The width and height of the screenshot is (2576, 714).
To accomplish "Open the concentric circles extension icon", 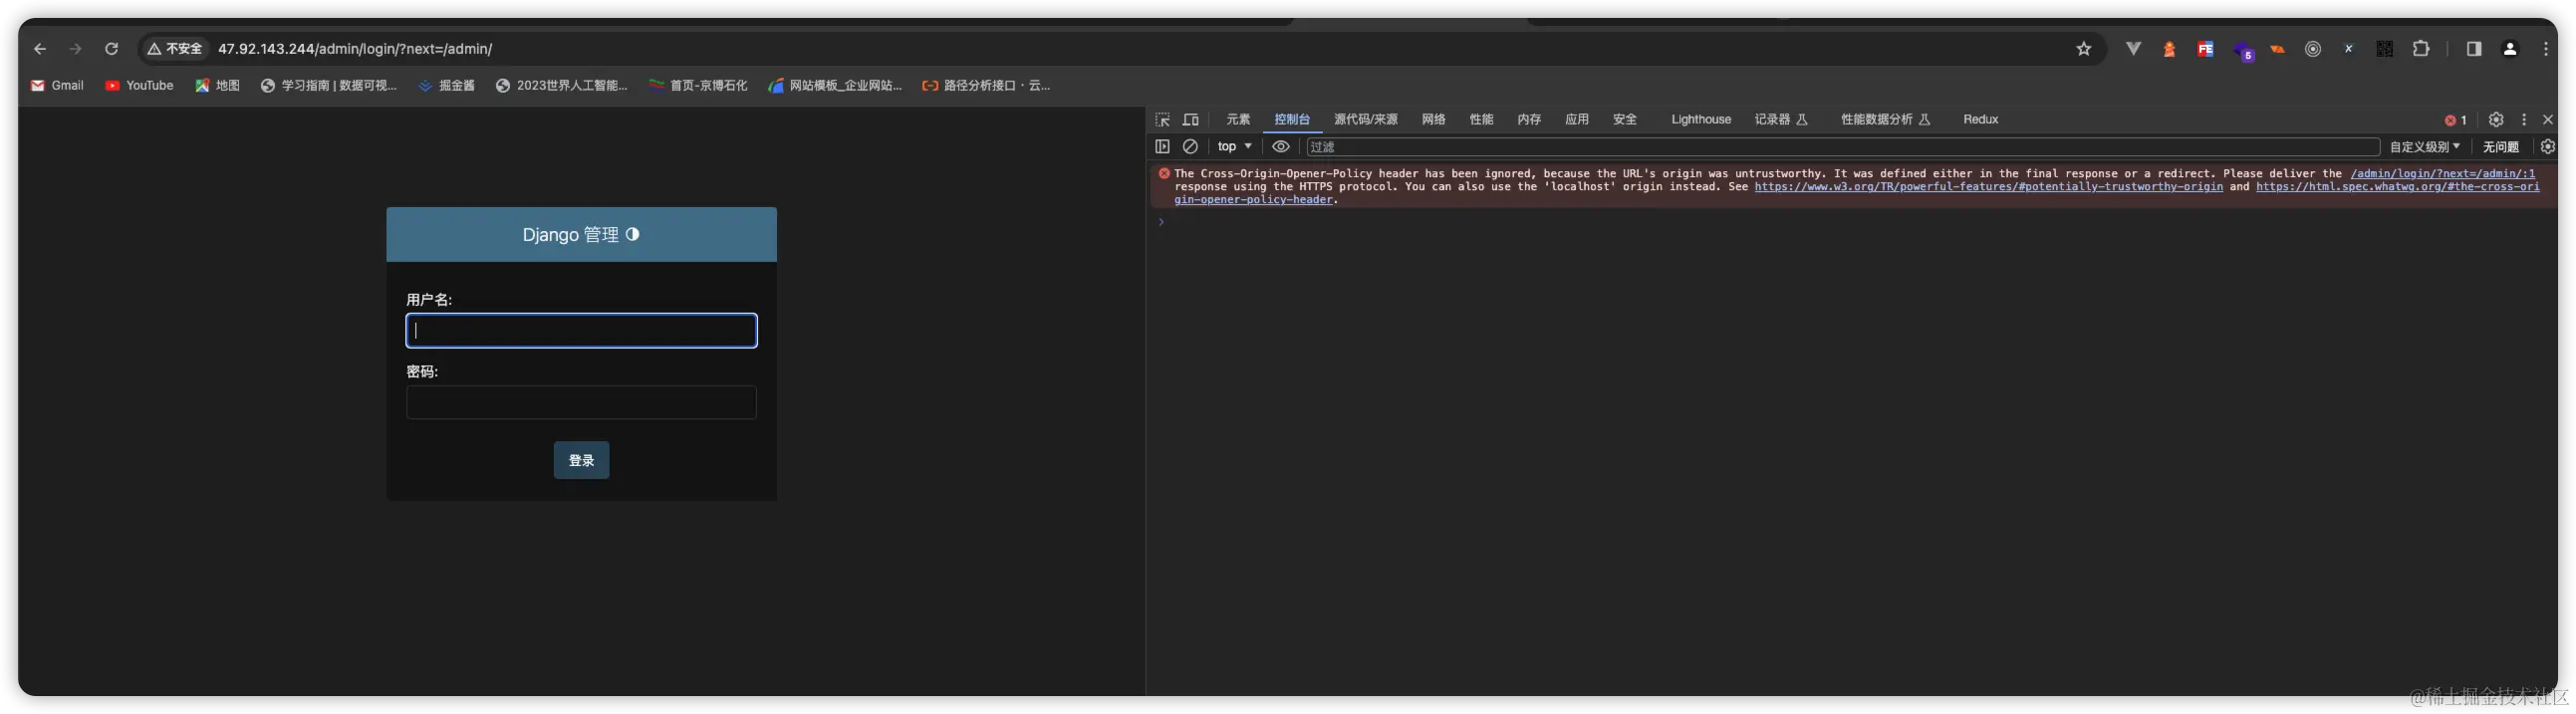I will pyautogui.click(x=2313, y=49).
